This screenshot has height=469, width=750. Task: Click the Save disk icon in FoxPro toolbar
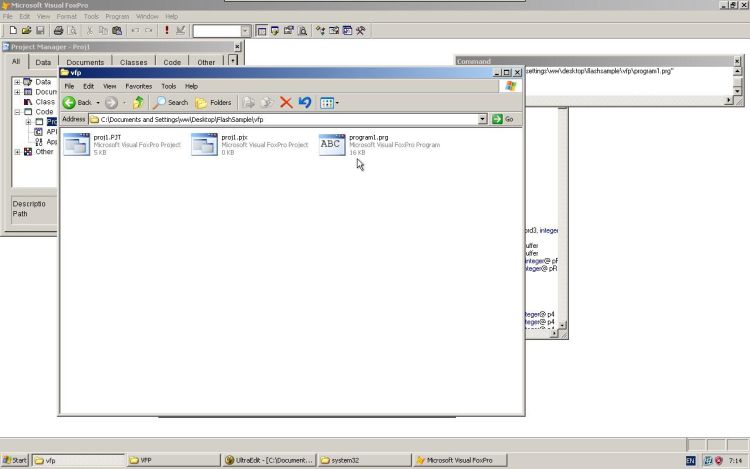pyautogui.click(x=40, y=31)
